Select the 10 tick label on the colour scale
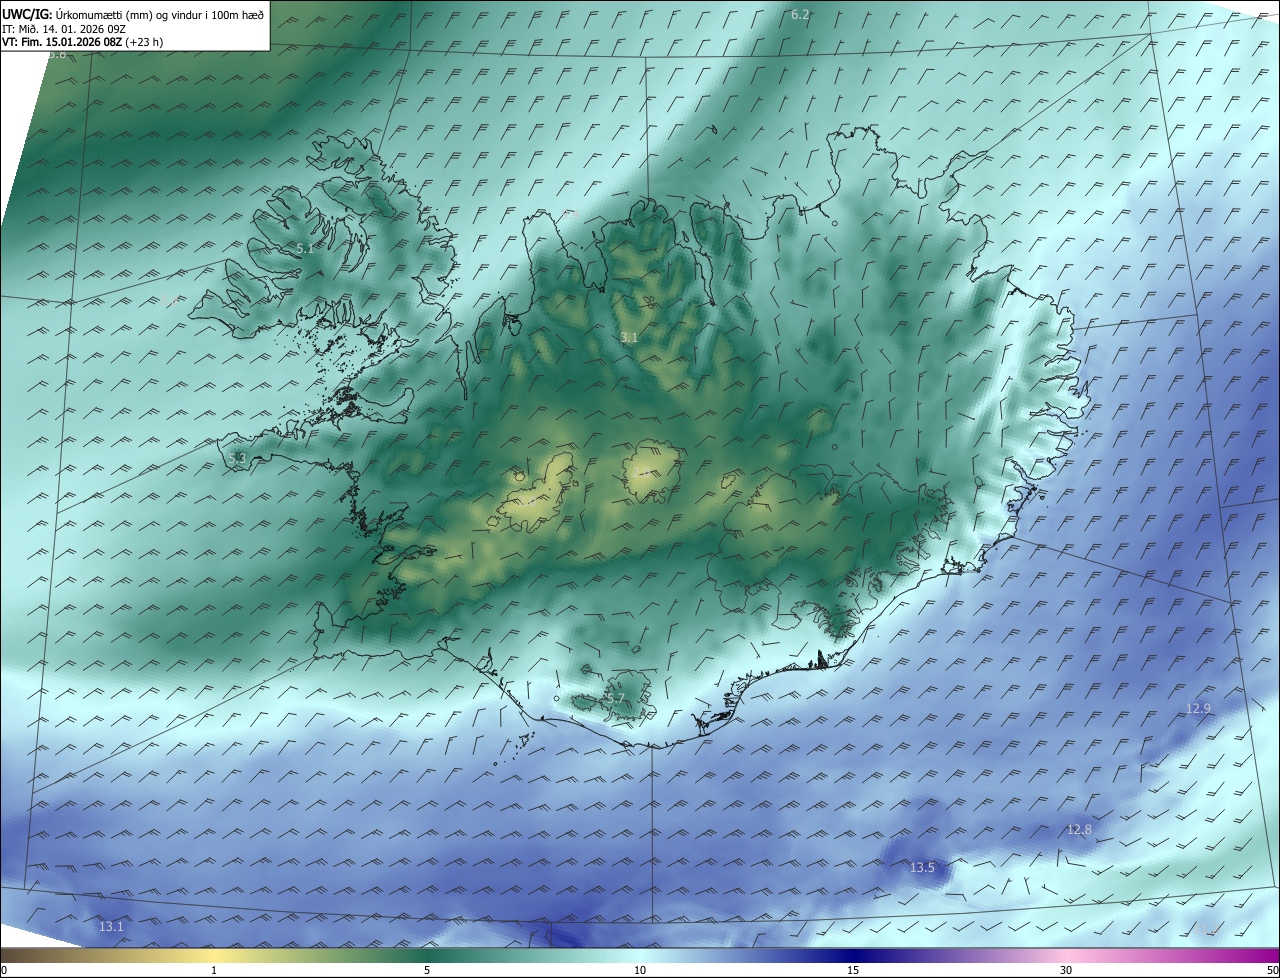 [x=640, y=970]
